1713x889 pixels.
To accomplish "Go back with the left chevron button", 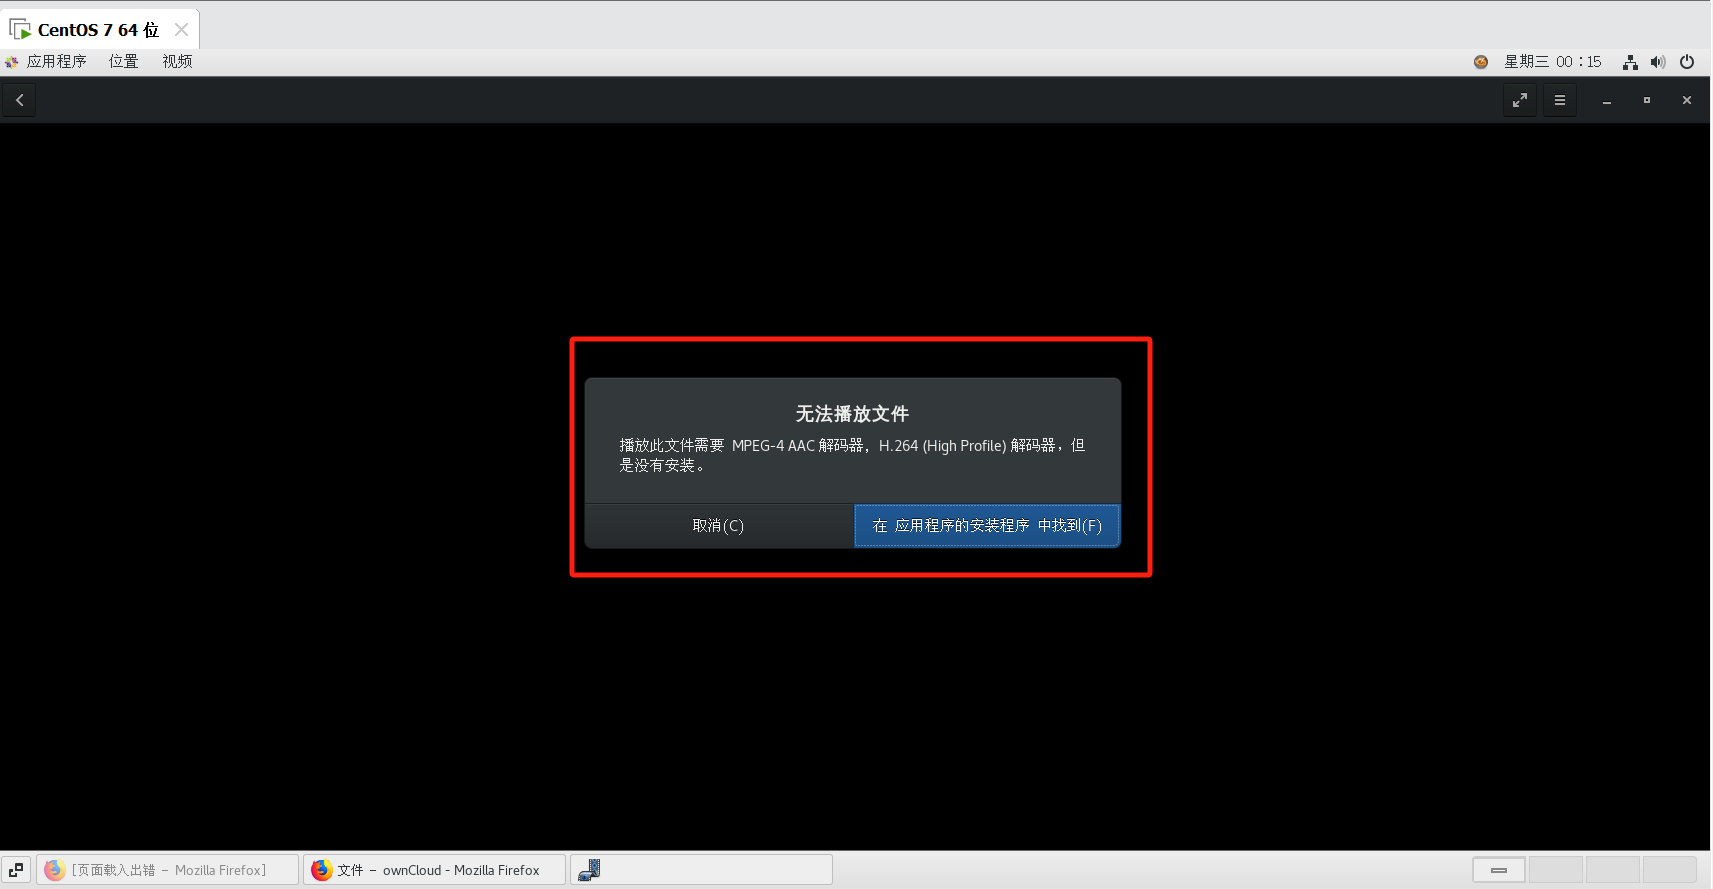I will pyautogui.click(x=19, y=100).
